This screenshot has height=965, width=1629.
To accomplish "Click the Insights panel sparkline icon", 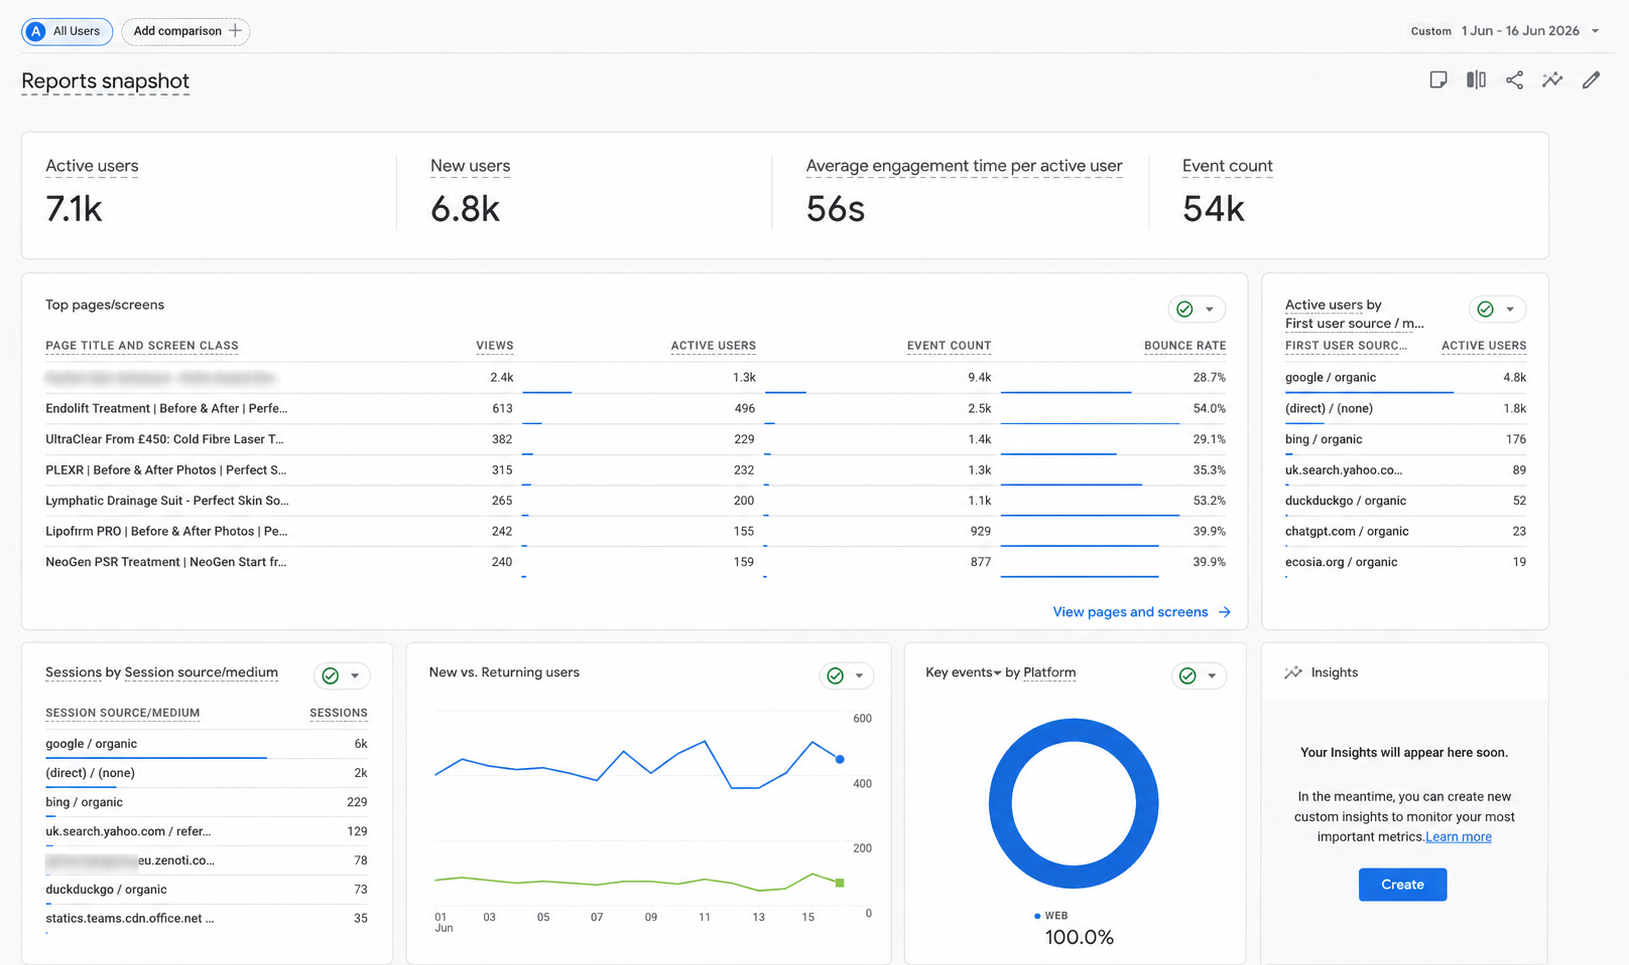I will point(1293,673).
